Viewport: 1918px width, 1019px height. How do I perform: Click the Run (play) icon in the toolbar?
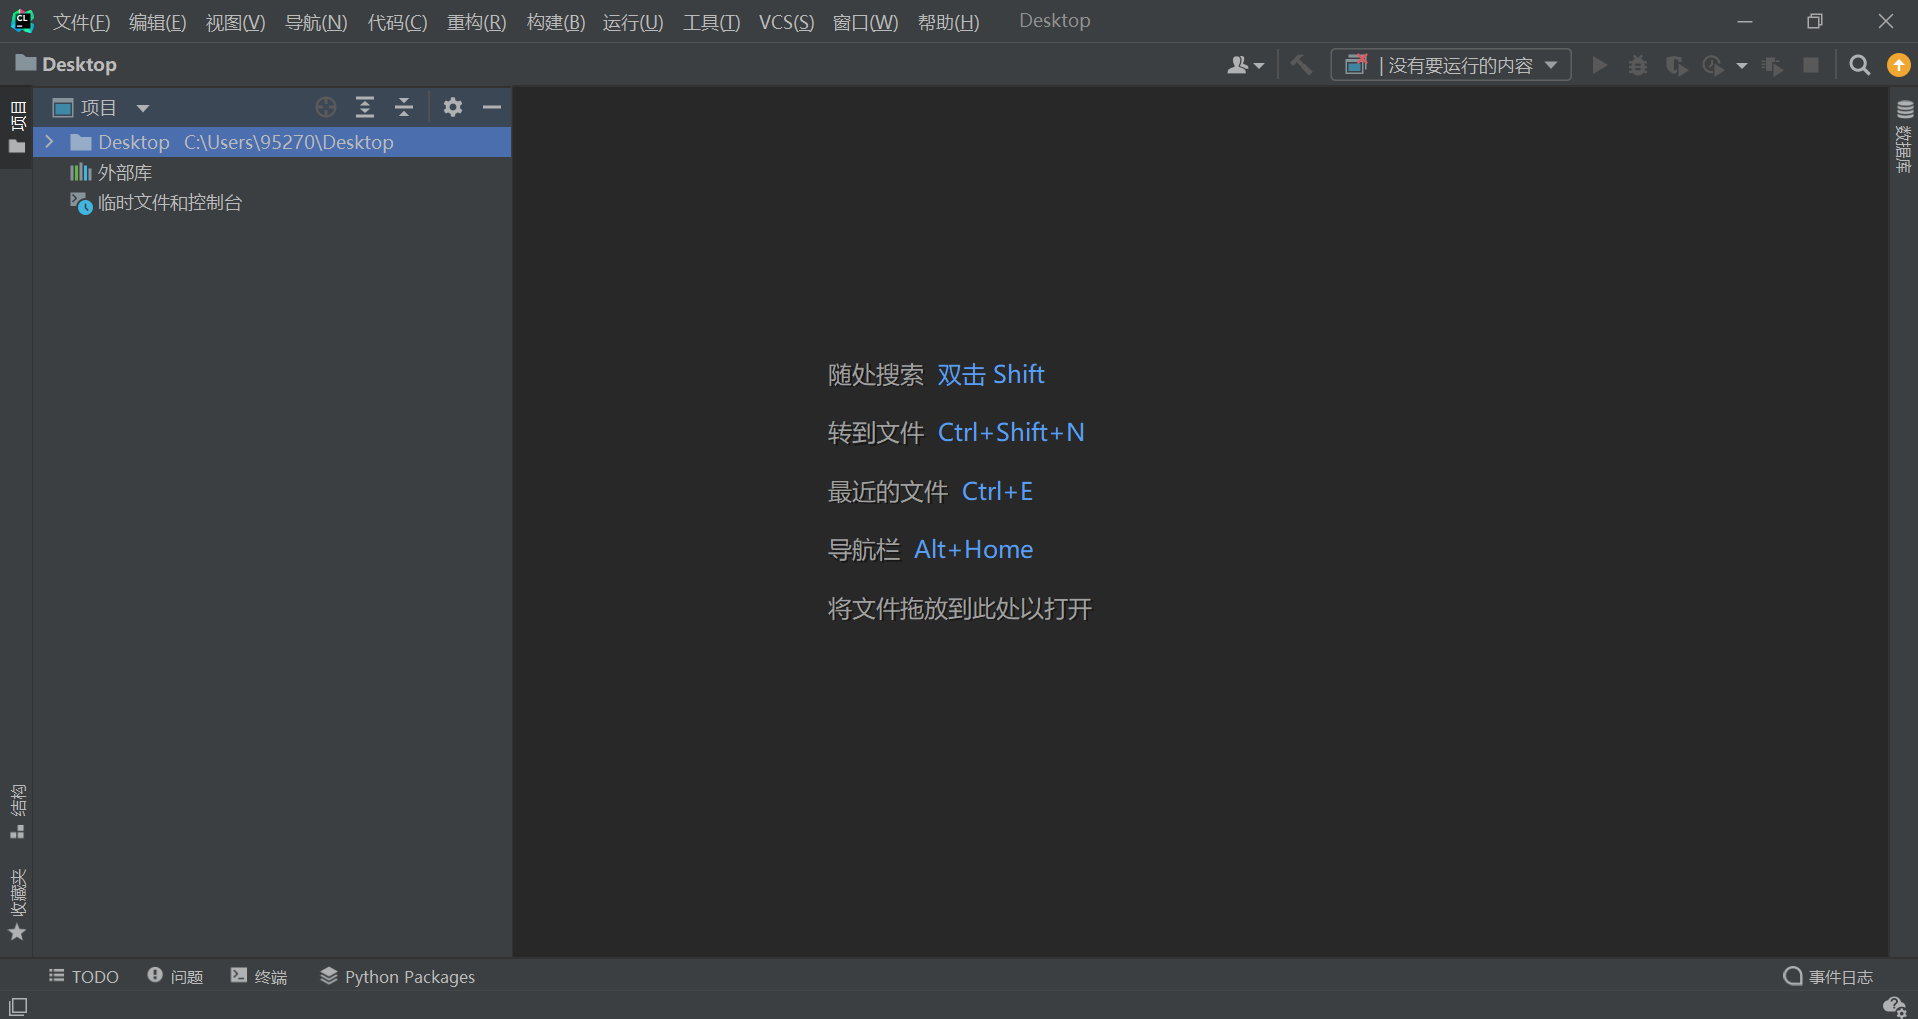[x=1599, y=64]
